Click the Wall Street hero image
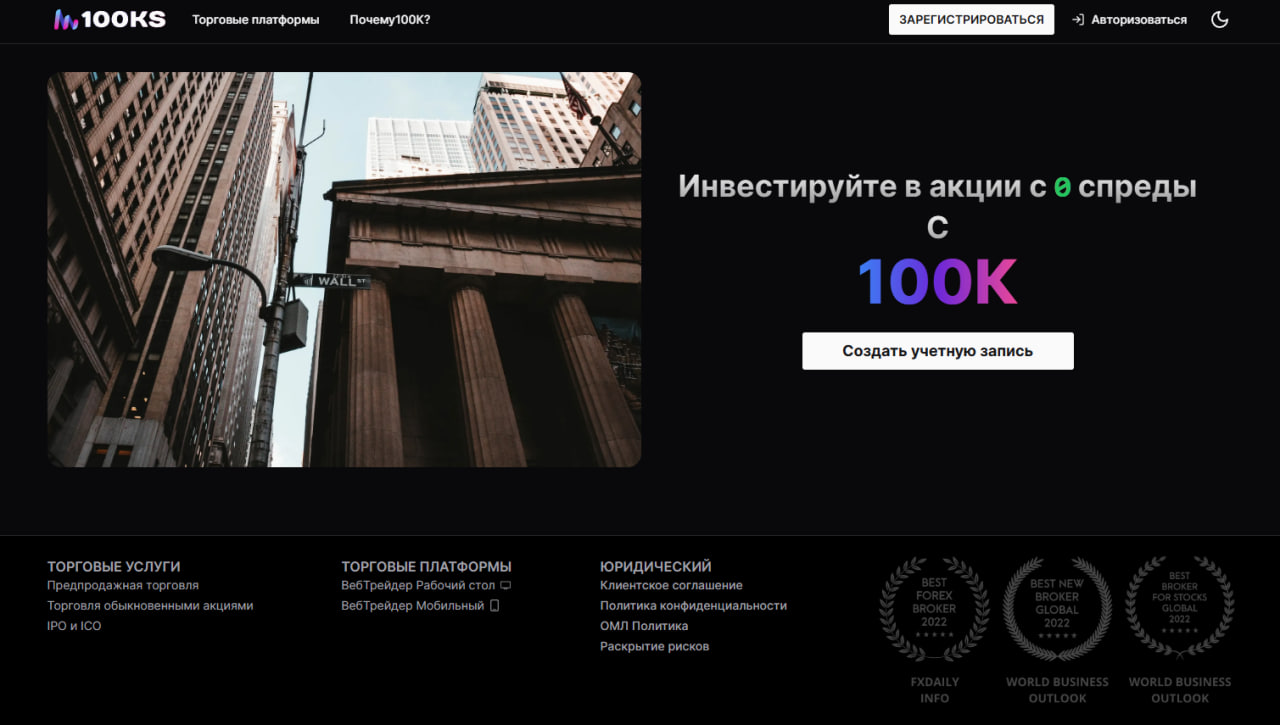 (x=344, y=269)
